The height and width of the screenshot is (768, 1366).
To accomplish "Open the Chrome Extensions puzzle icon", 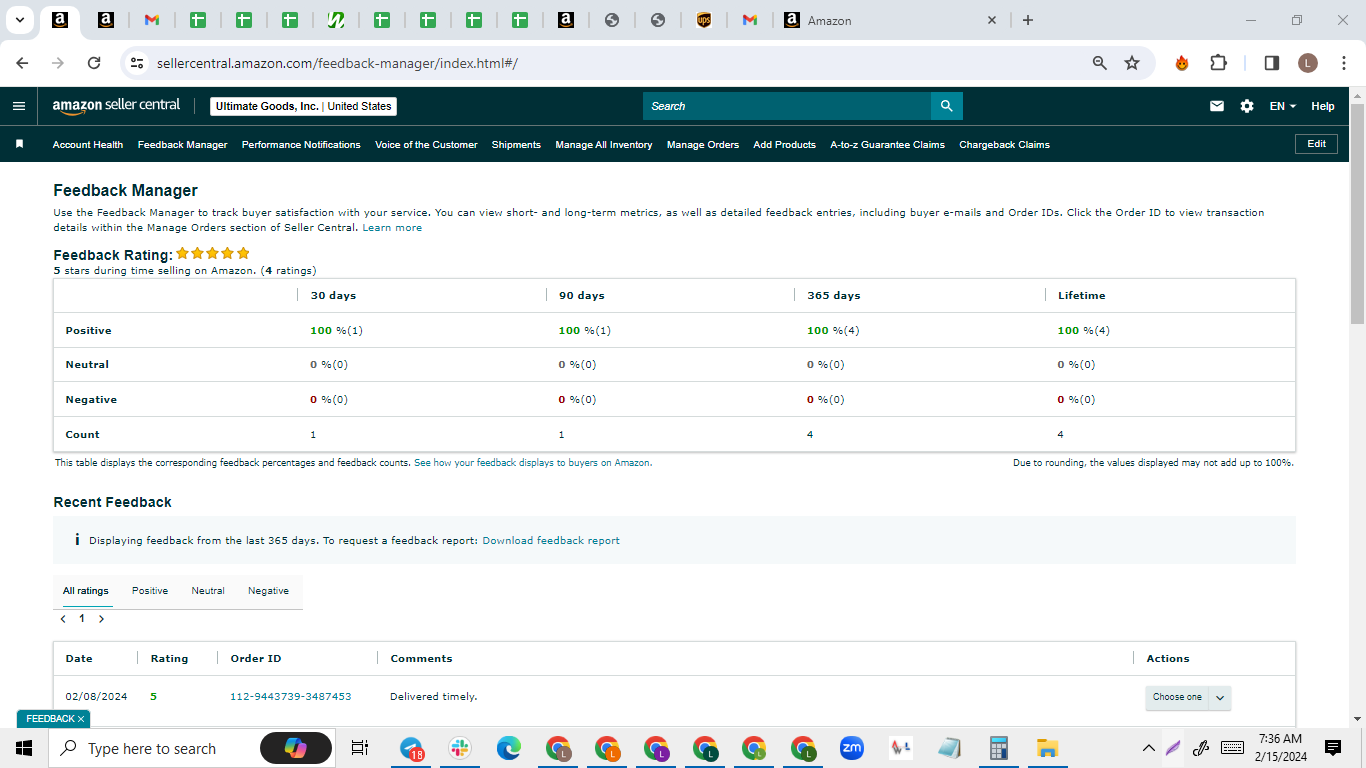I will [1218, 63].
